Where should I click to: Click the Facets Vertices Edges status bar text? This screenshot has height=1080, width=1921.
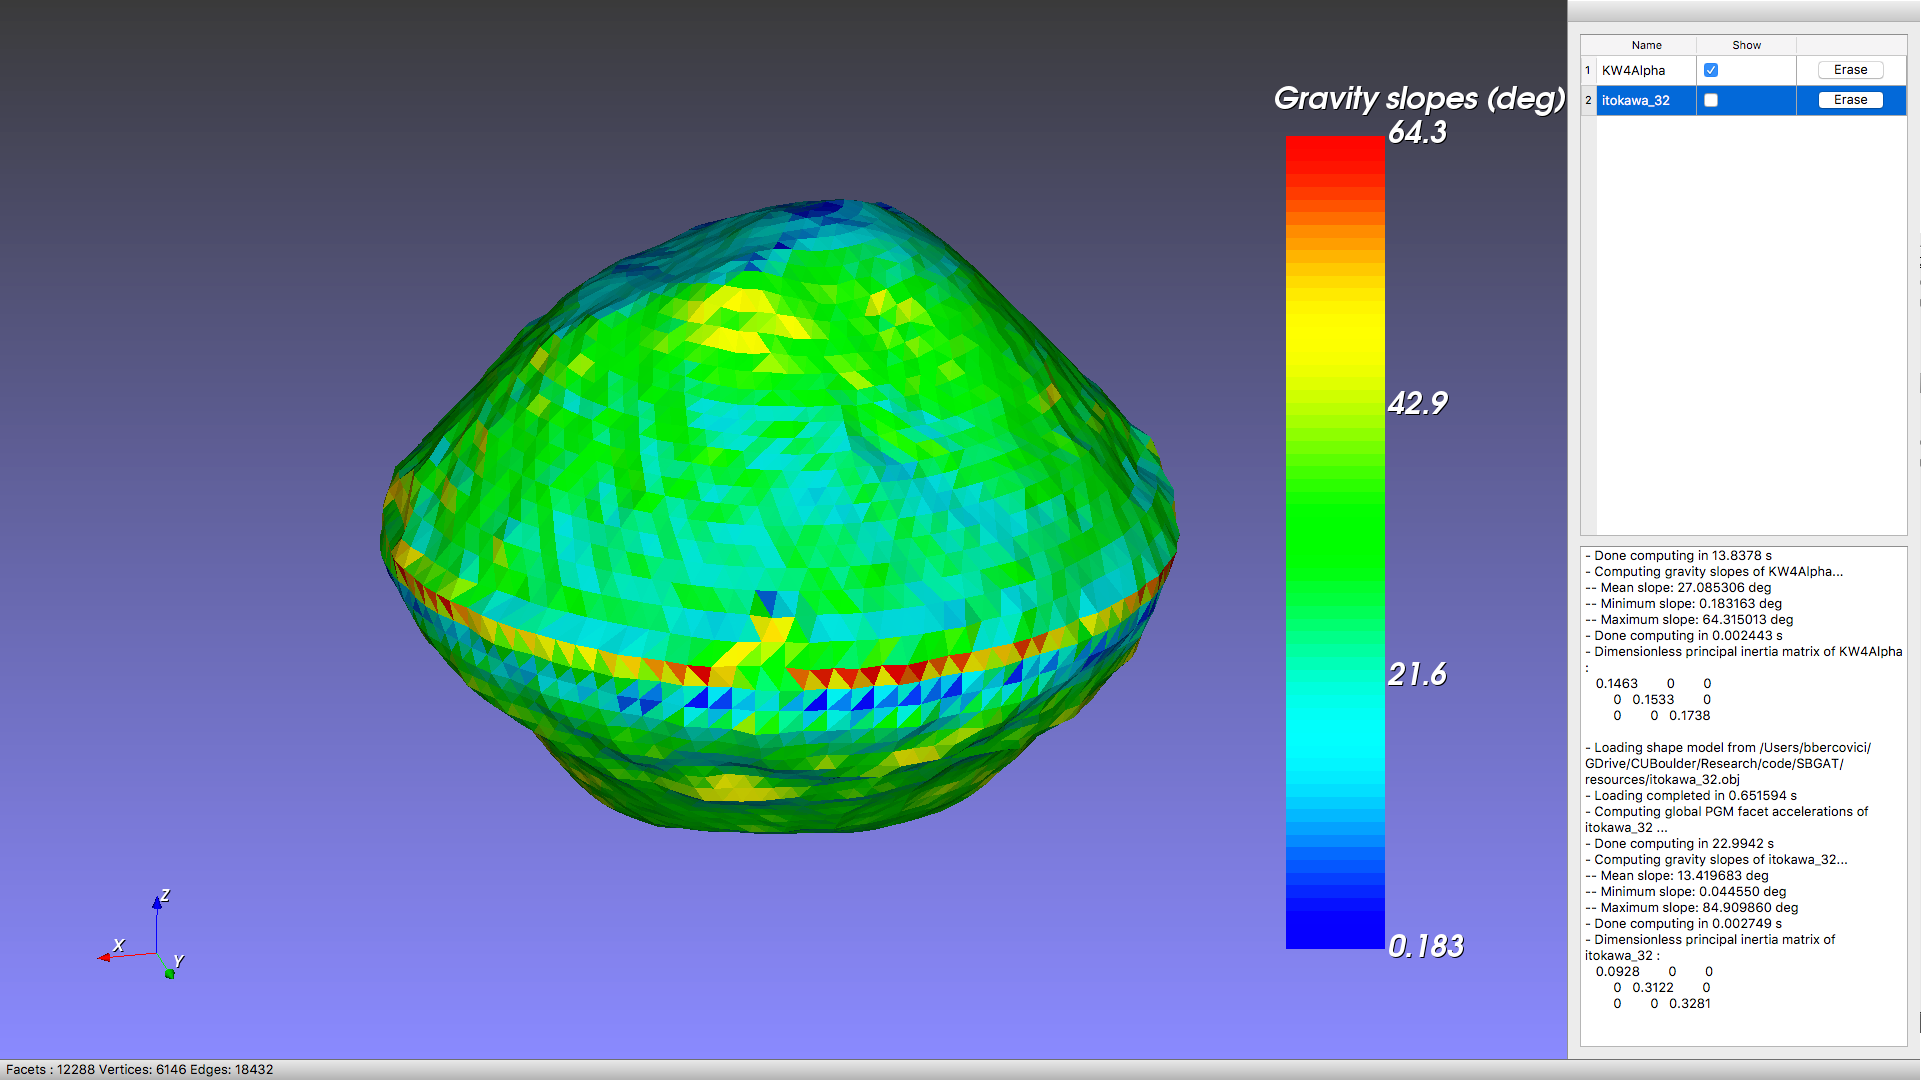coord(139,1069)
